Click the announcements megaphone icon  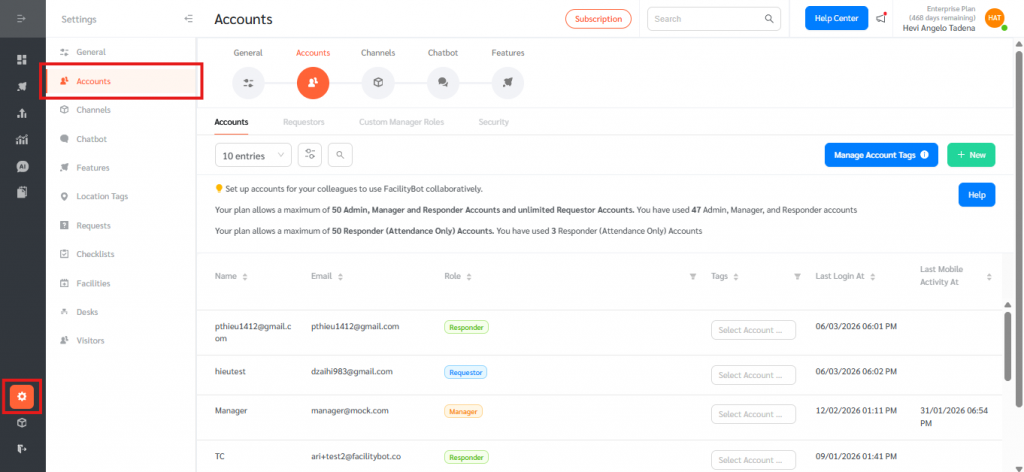[881, 19]
